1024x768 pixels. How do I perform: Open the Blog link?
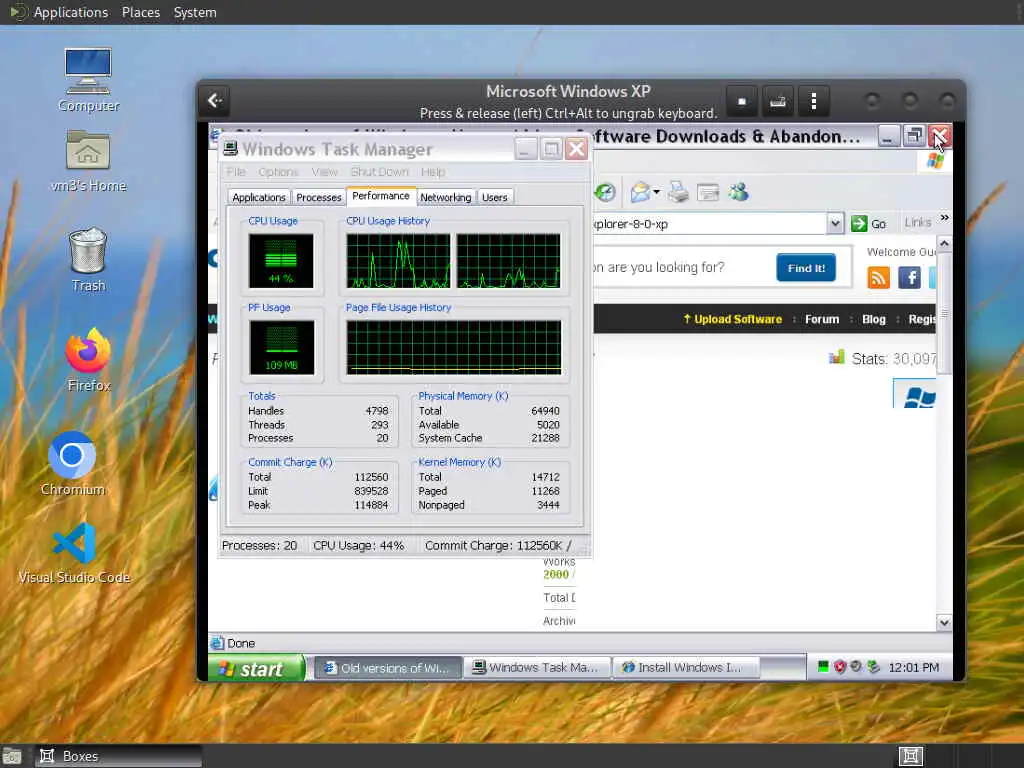(873, 319)
